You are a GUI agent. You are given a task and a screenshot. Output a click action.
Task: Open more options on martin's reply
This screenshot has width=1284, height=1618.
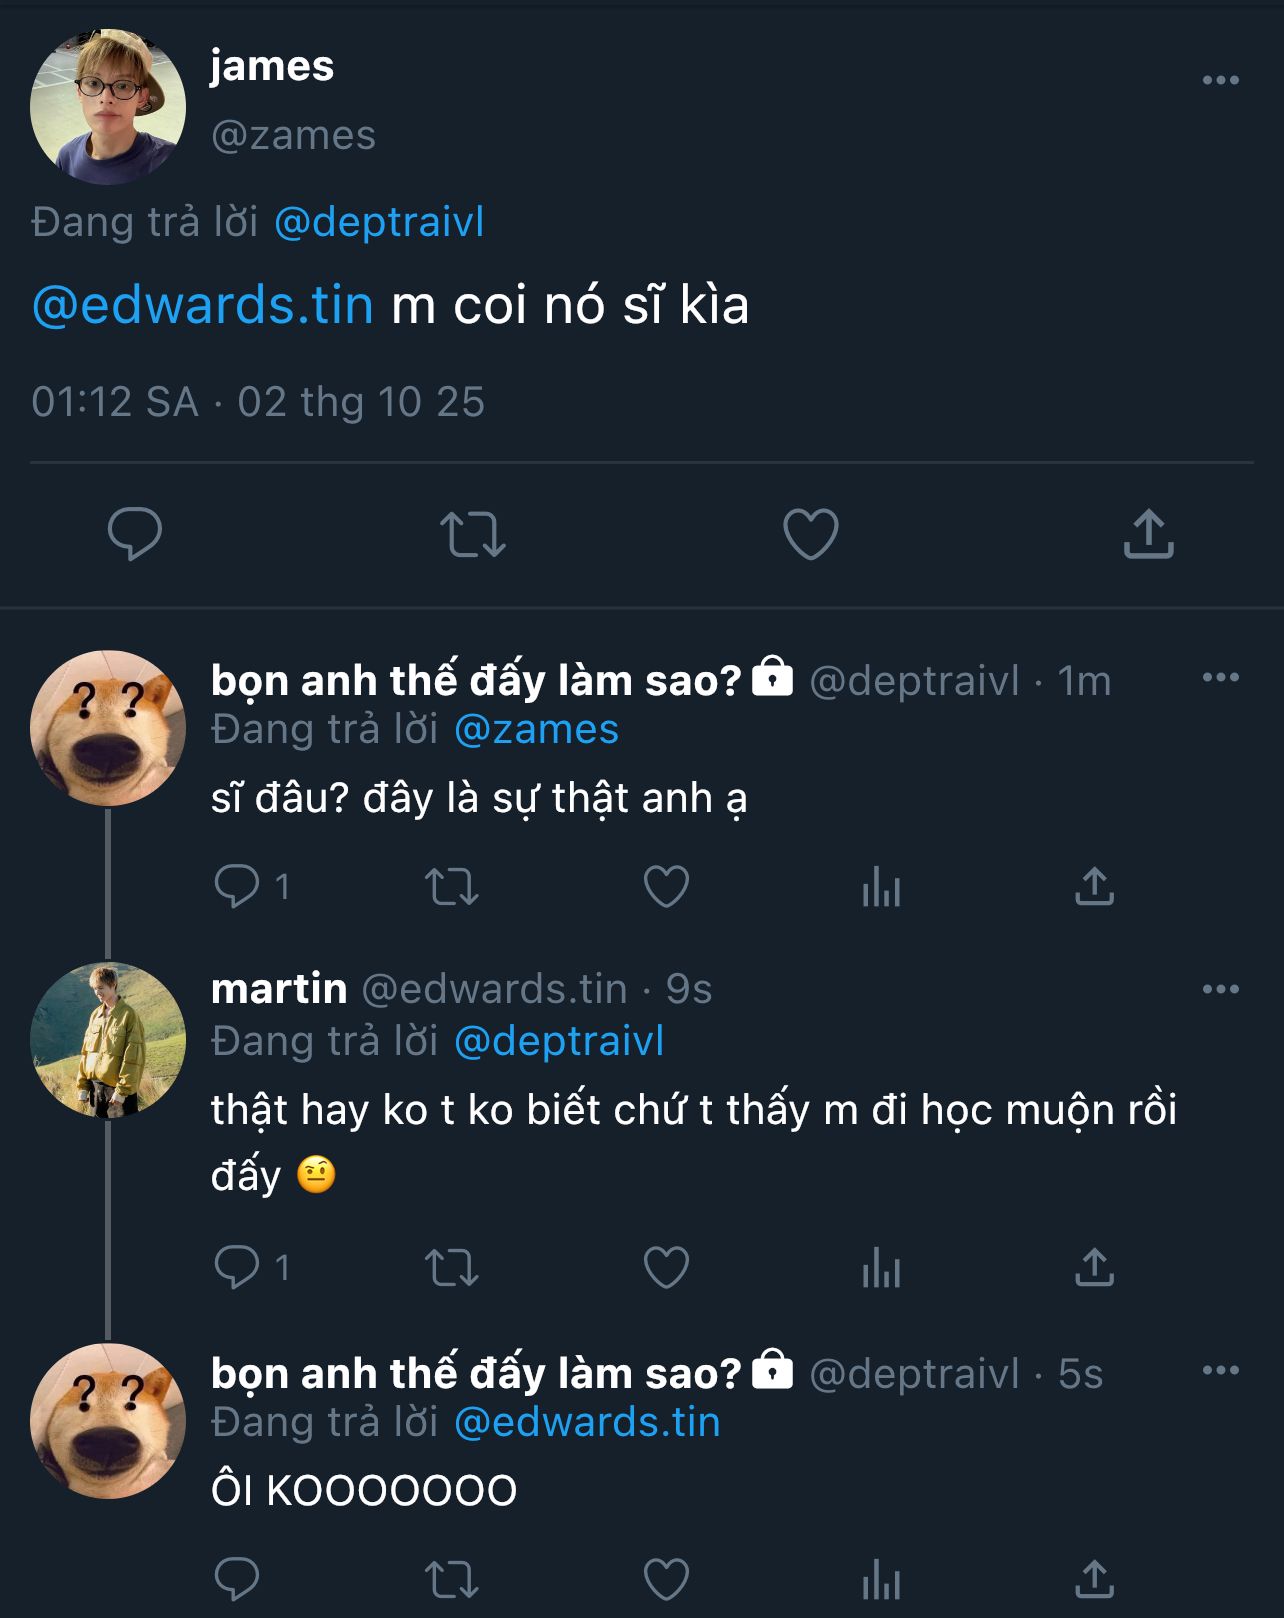(1220, 990)
